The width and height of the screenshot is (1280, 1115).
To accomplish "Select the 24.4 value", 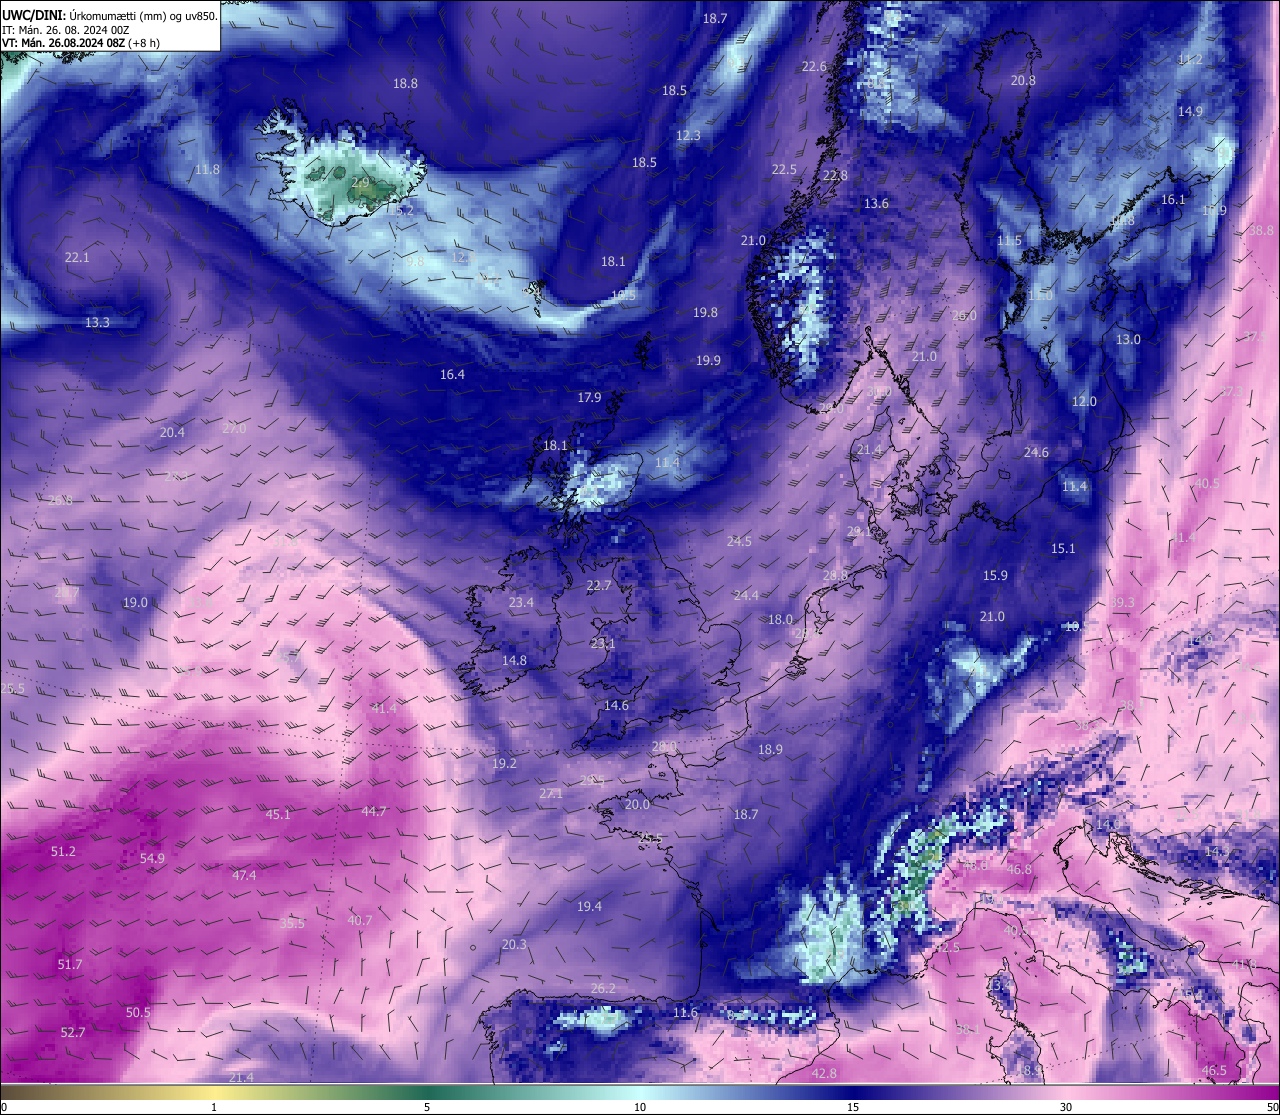I will click(x=746, y=596).
